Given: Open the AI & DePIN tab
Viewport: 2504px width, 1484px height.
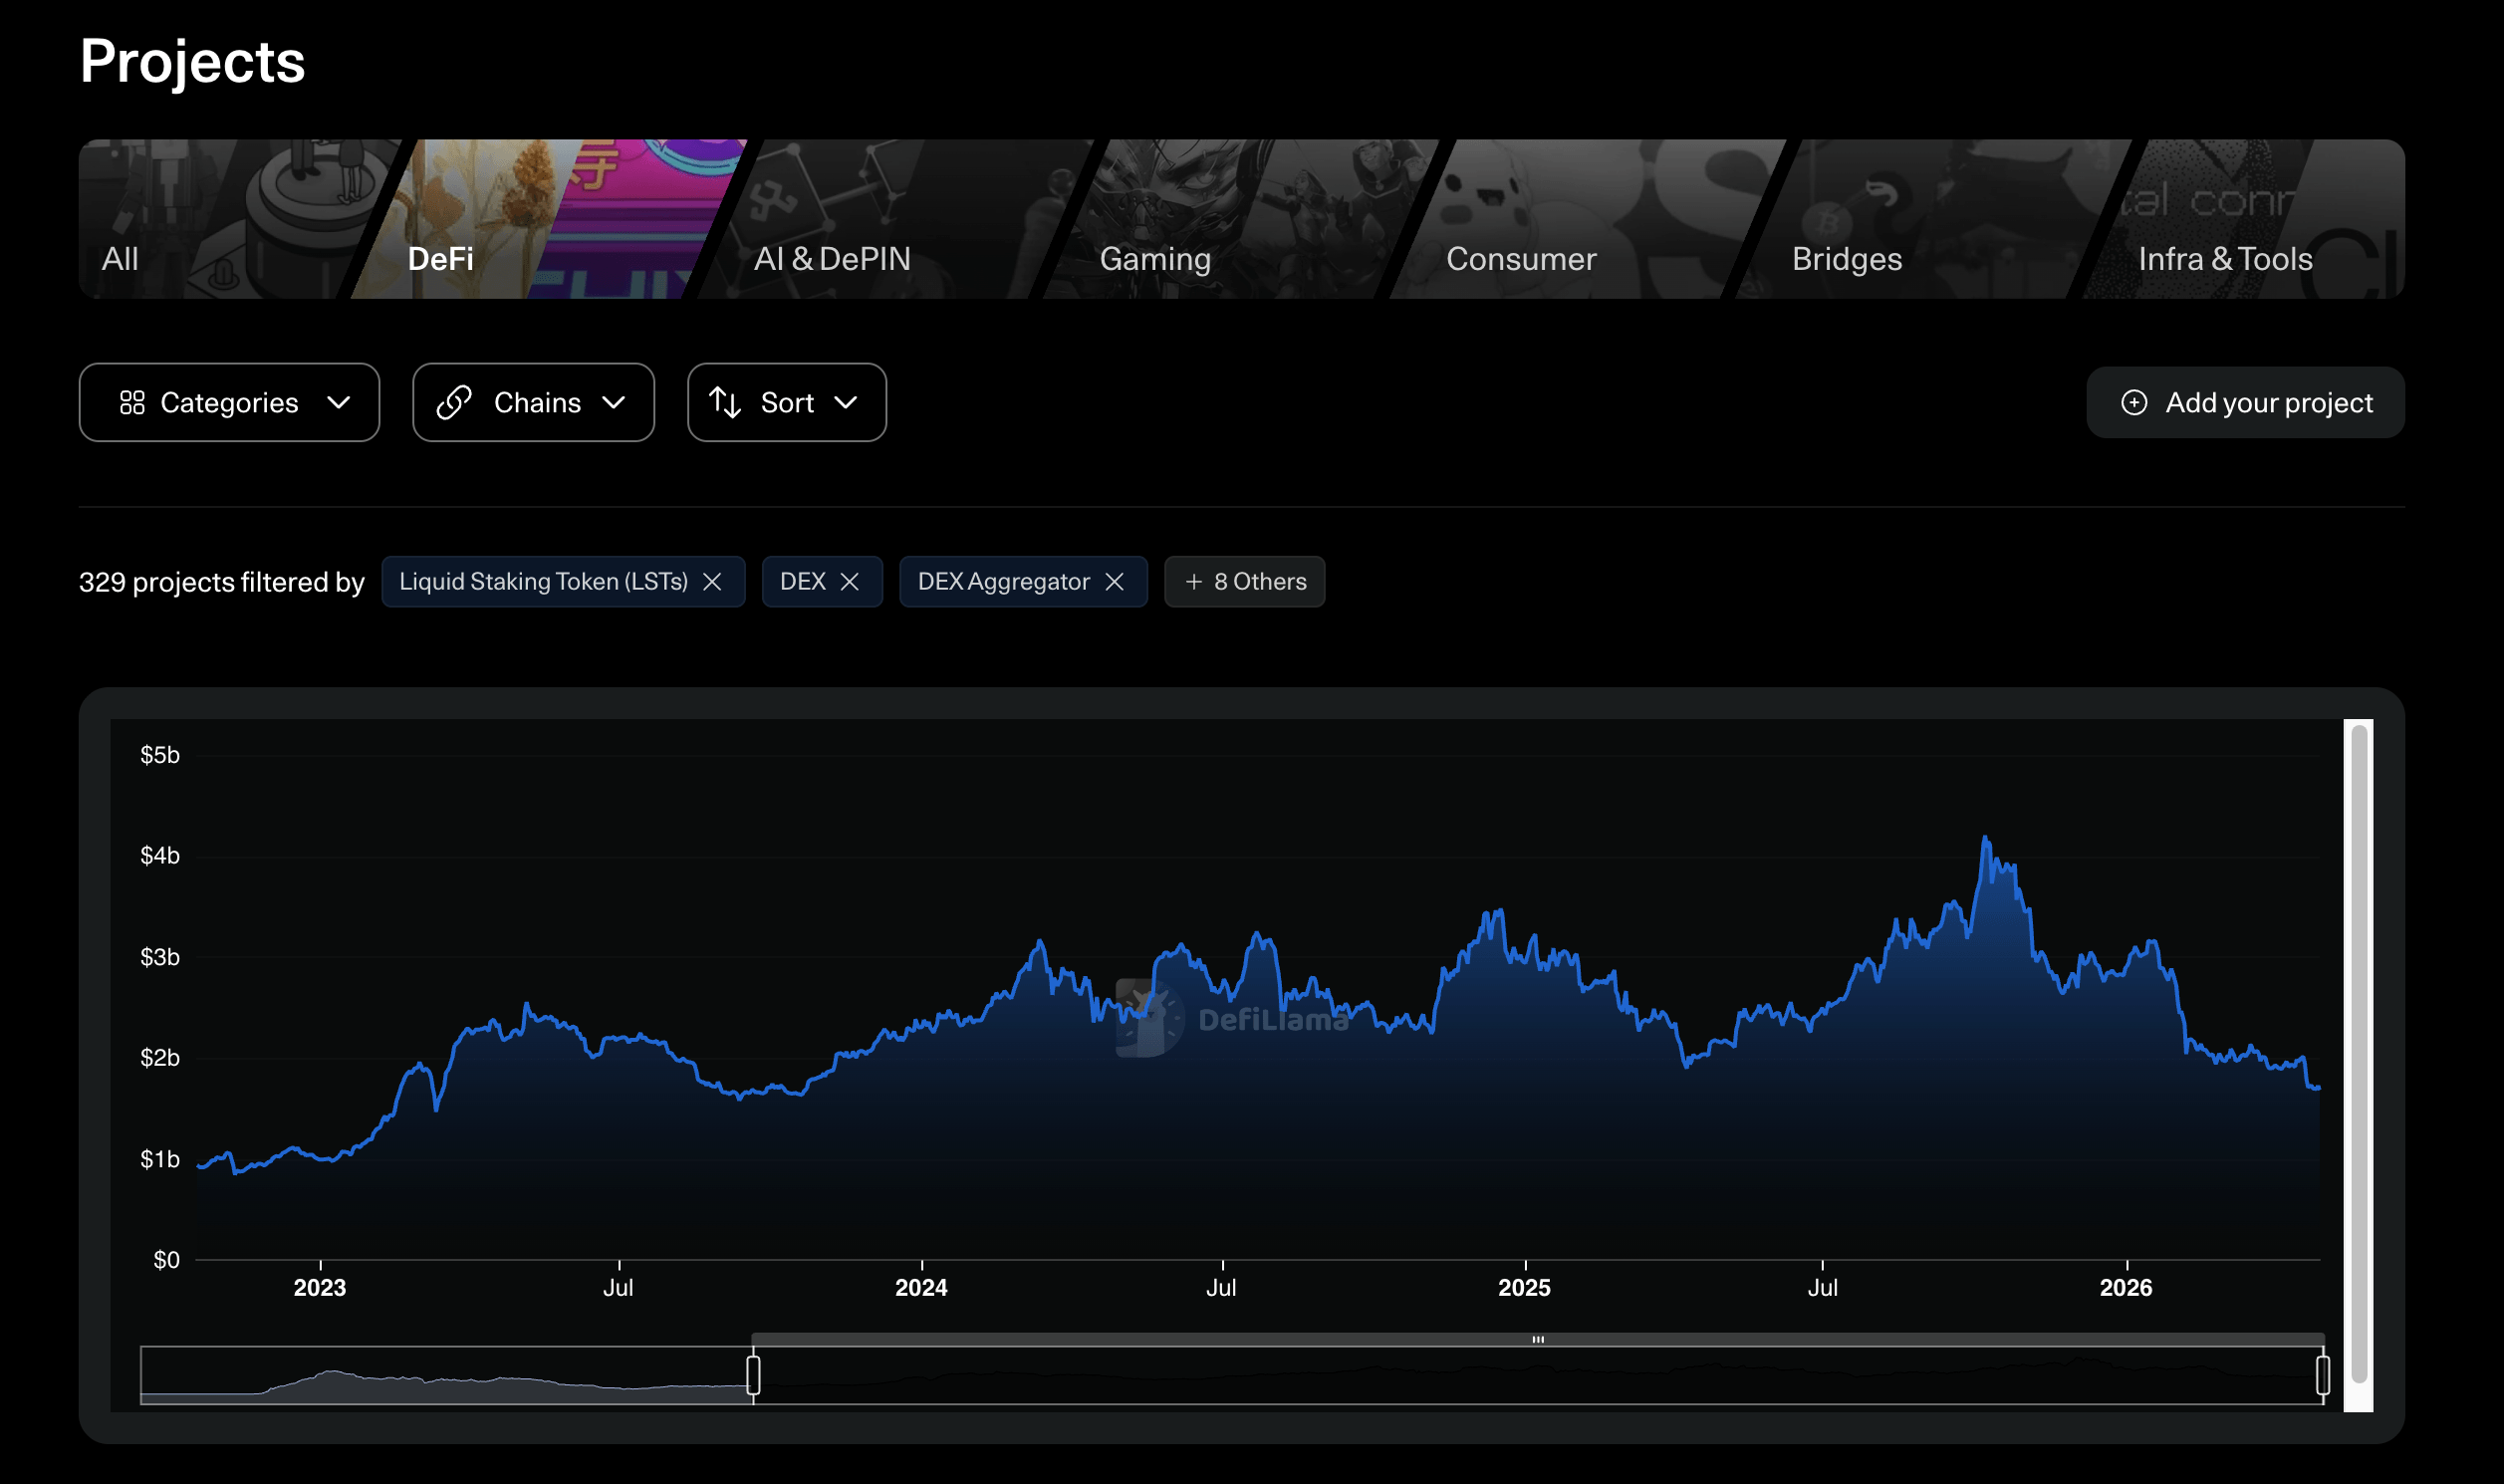Looking at the screenshot, I should pyautogui.click(x=832, y=259).
